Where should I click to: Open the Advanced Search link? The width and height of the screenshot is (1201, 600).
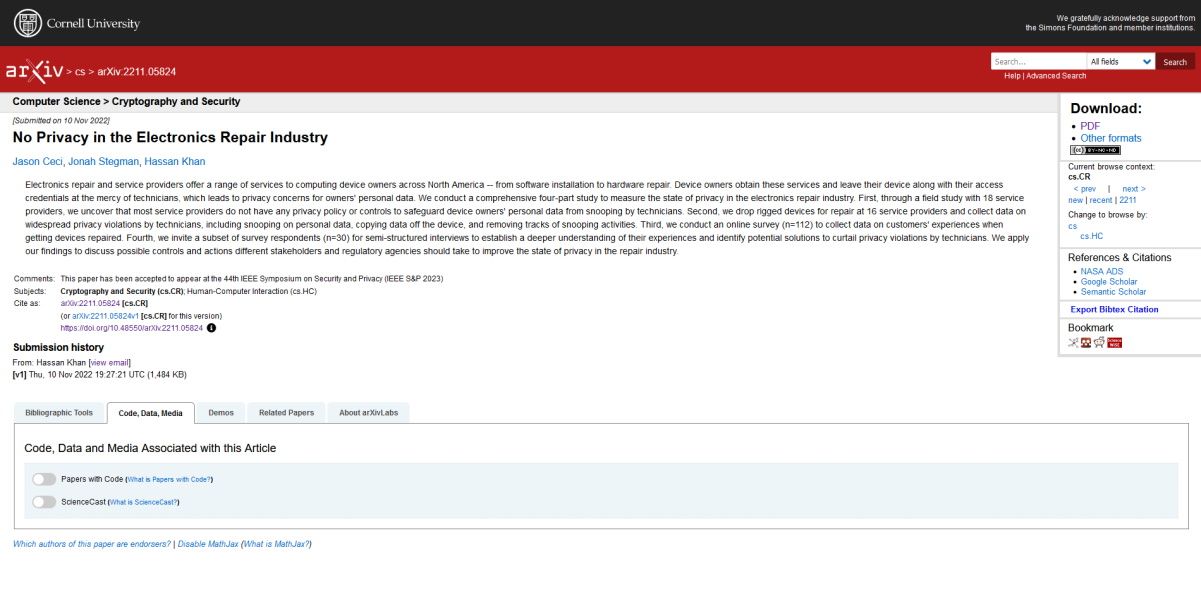1056,76
